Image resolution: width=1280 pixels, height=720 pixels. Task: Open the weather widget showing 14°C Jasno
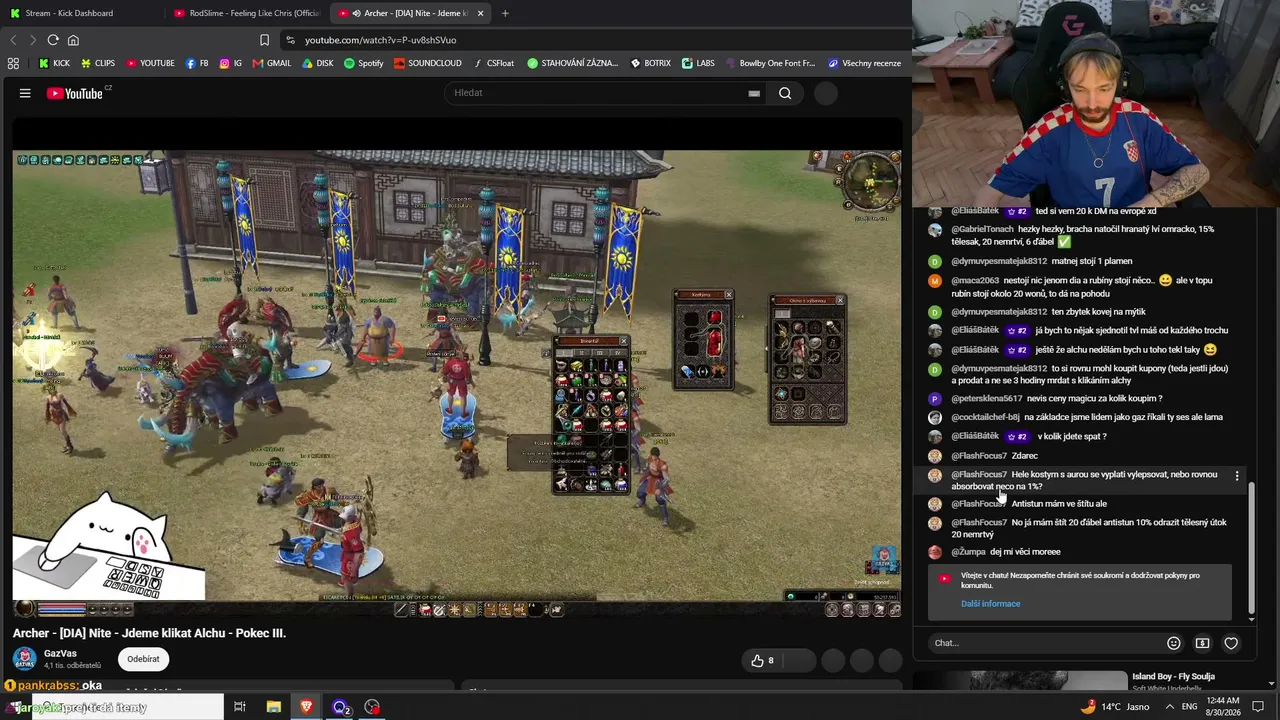(x=1115, y=707)
